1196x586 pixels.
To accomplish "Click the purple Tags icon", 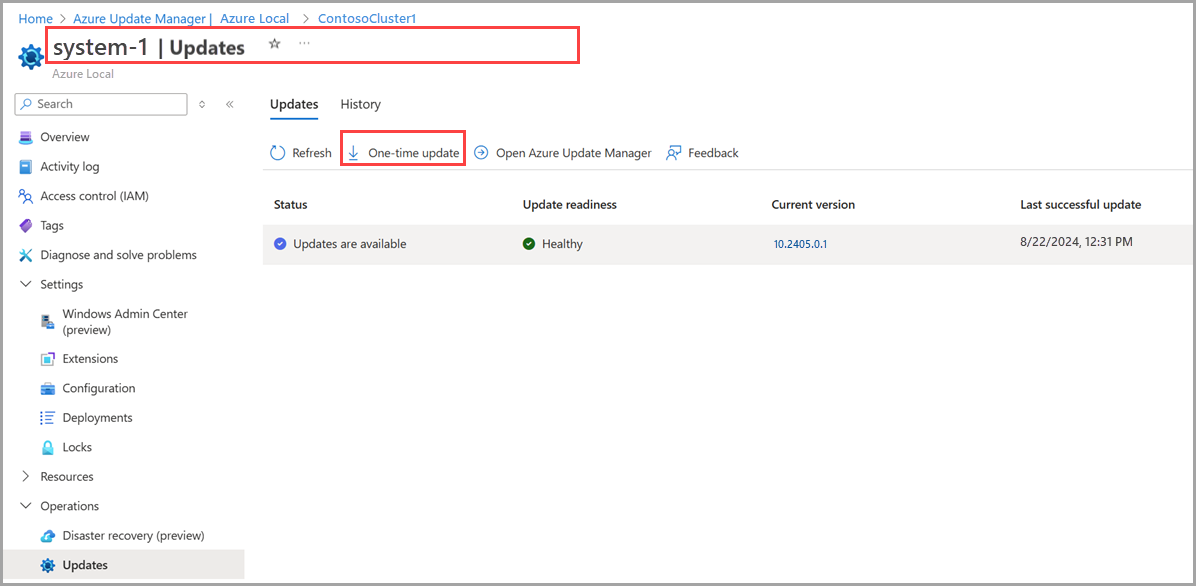I will 26,226.
